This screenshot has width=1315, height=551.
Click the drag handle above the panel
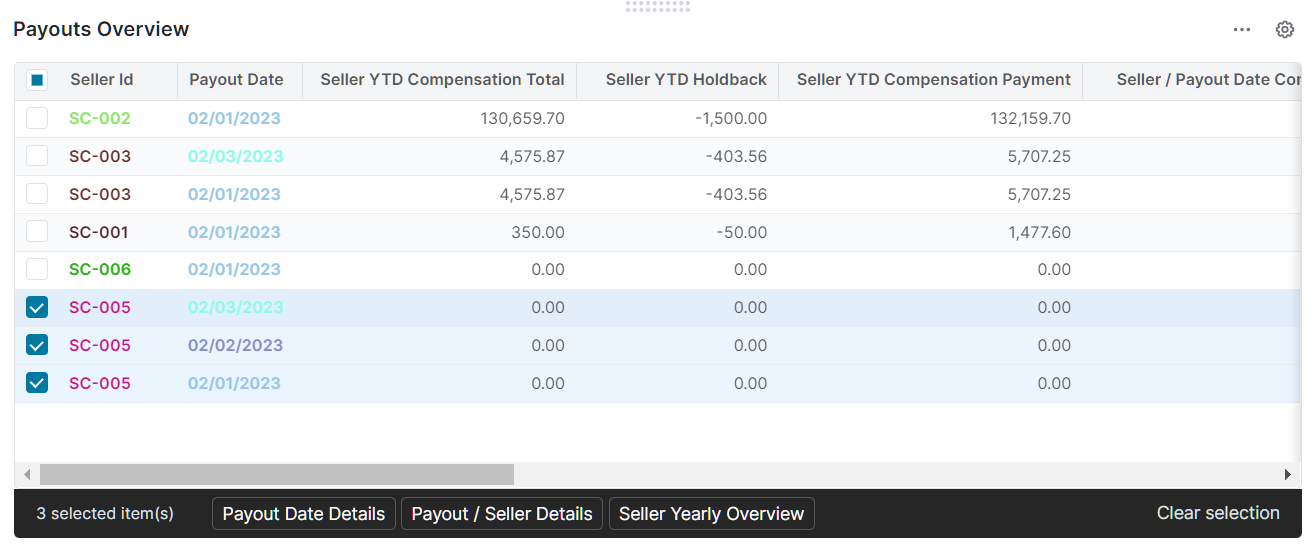(657, 6)
